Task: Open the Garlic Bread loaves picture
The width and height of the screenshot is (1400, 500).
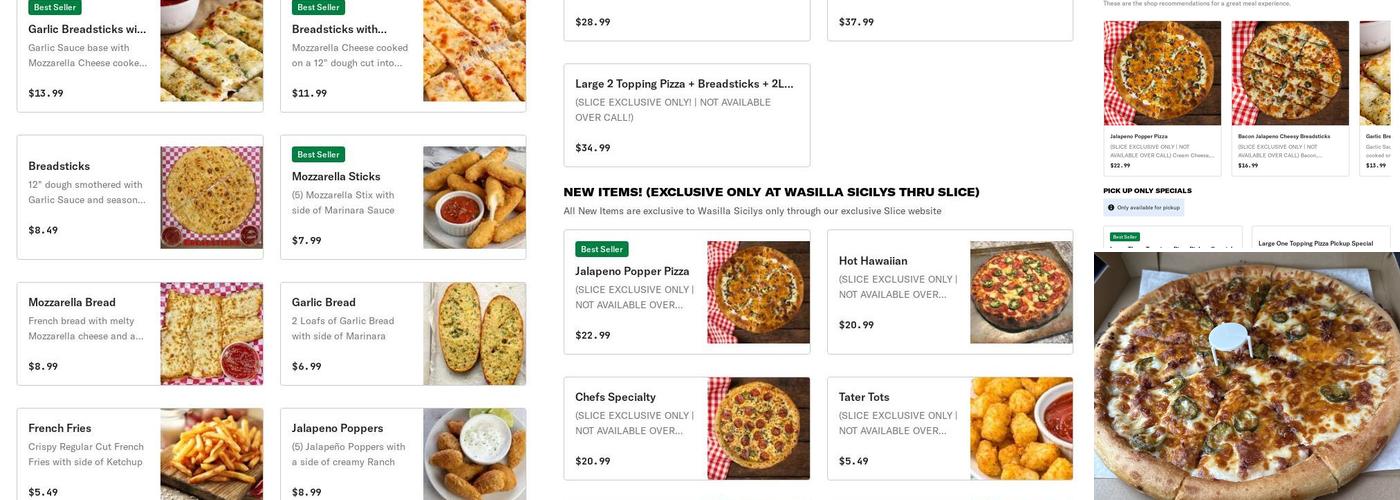Action: [474, 333]
